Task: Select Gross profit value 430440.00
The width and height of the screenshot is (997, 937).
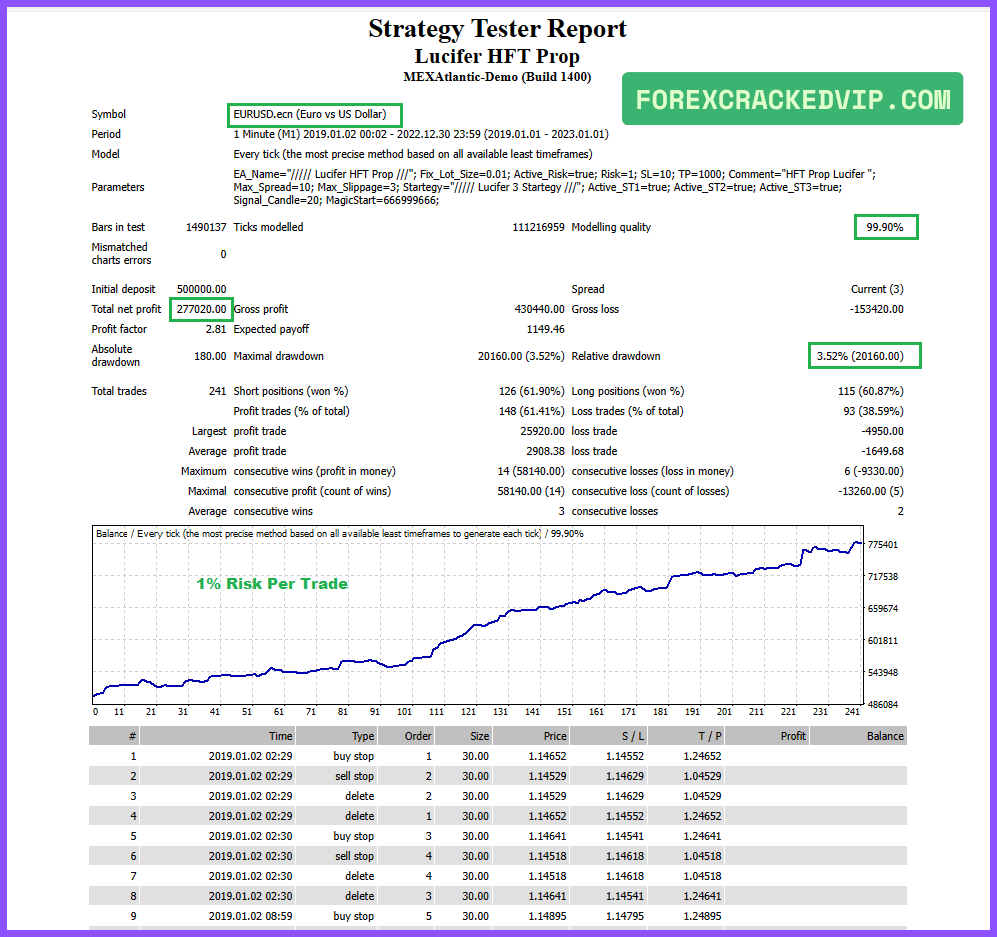Action: 539,309
